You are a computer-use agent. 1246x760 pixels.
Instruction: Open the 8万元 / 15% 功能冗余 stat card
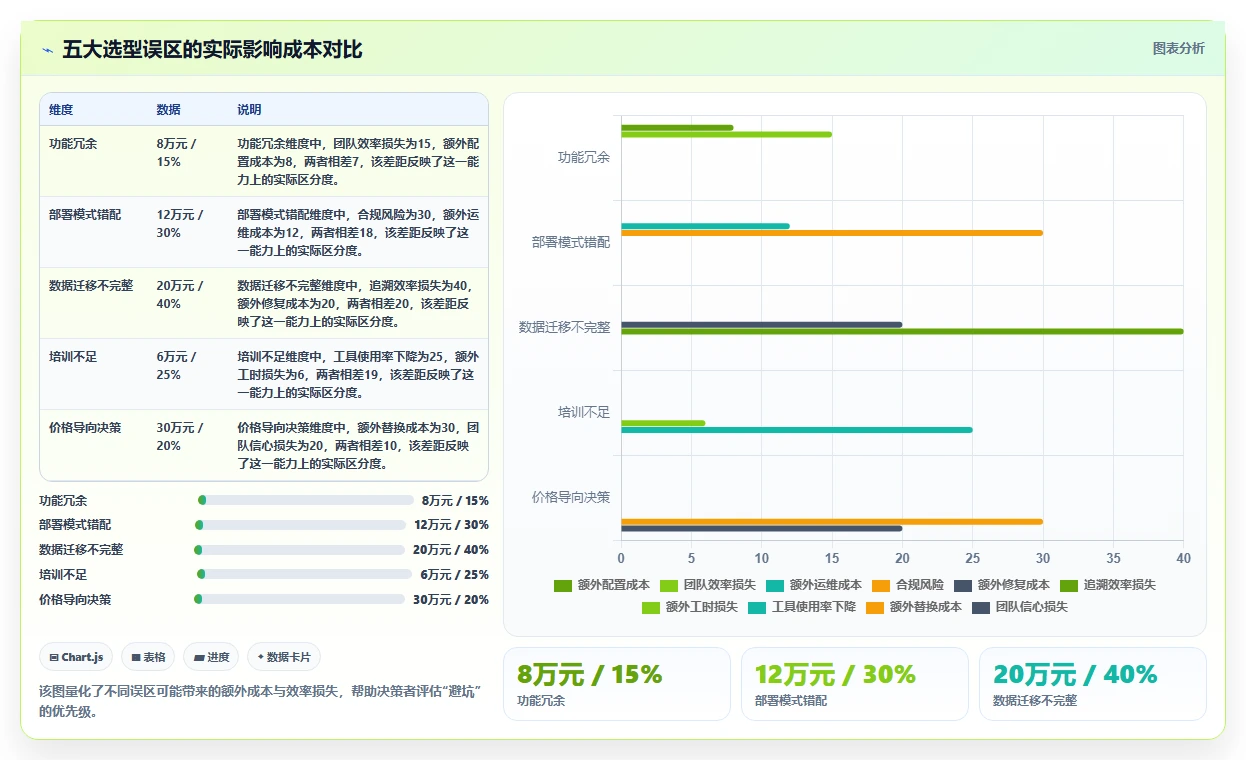click(x=617, y=683)
